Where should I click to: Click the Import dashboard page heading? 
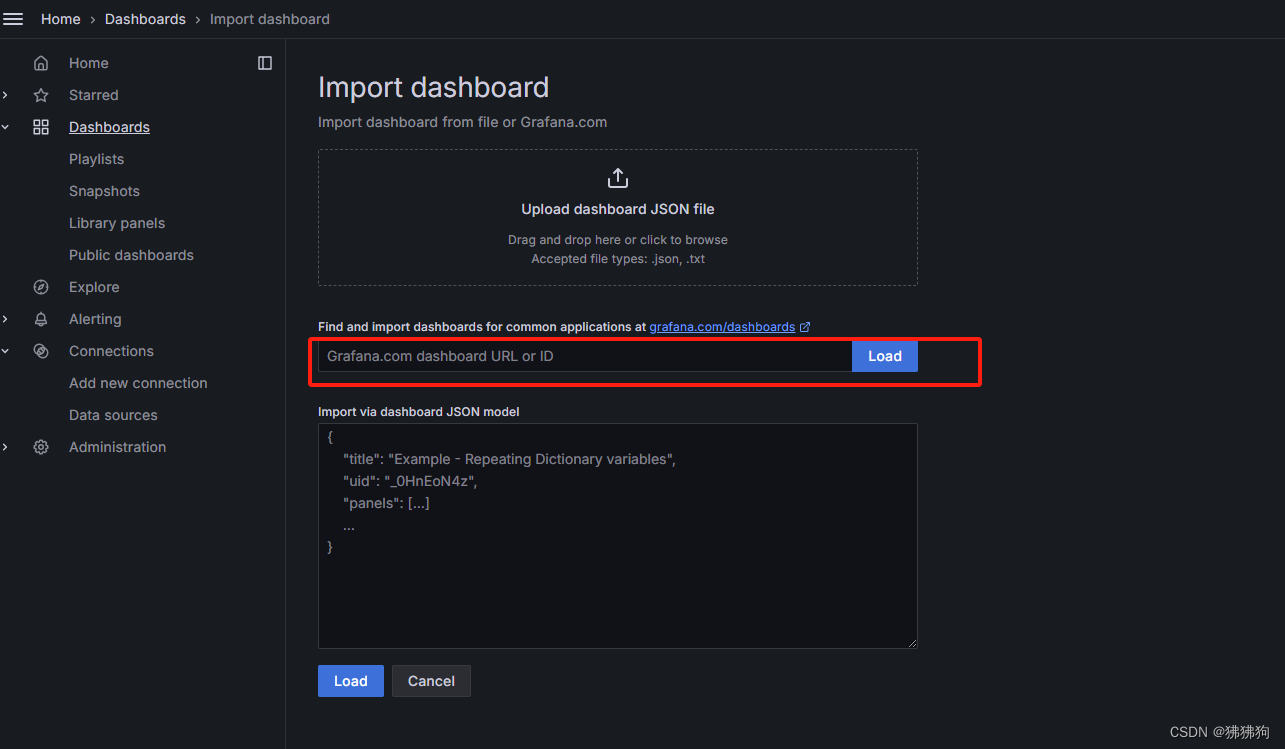[433, 87]
